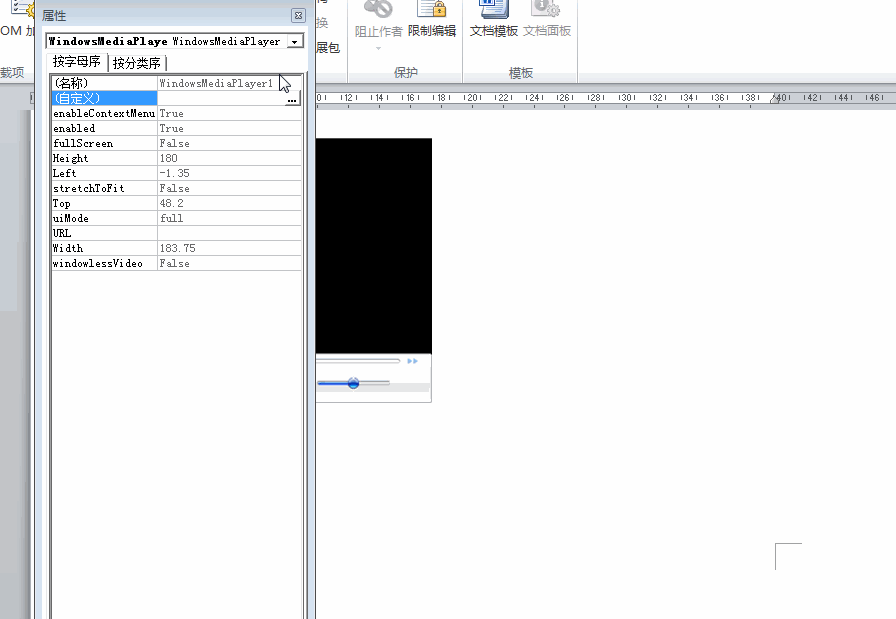Edit the WindowsMediaPlayer1 name value

[229, 83]
